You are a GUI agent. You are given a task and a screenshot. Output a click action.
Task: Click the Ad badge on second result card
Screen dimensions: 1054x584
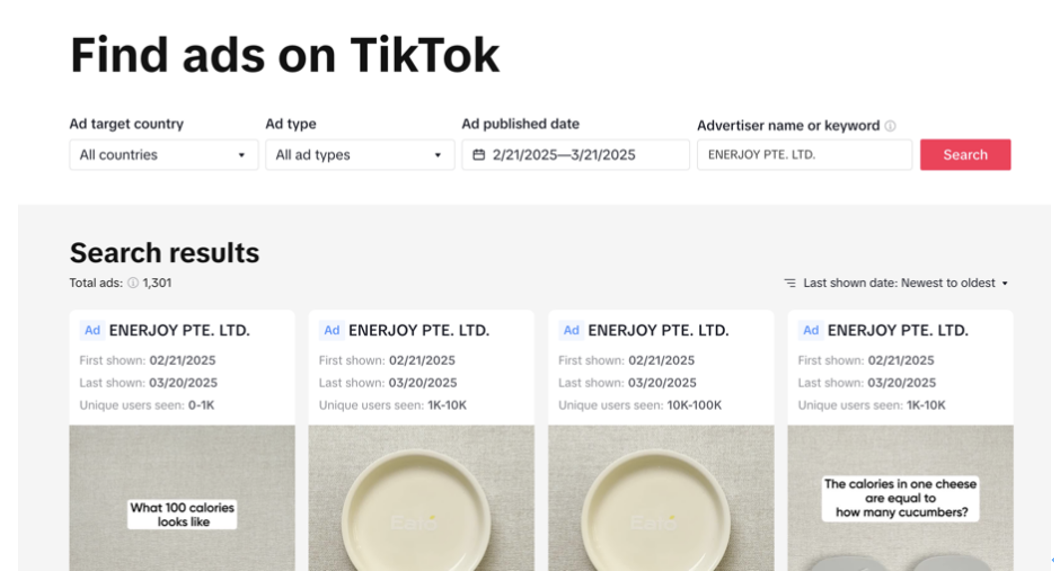click(332, 330)
